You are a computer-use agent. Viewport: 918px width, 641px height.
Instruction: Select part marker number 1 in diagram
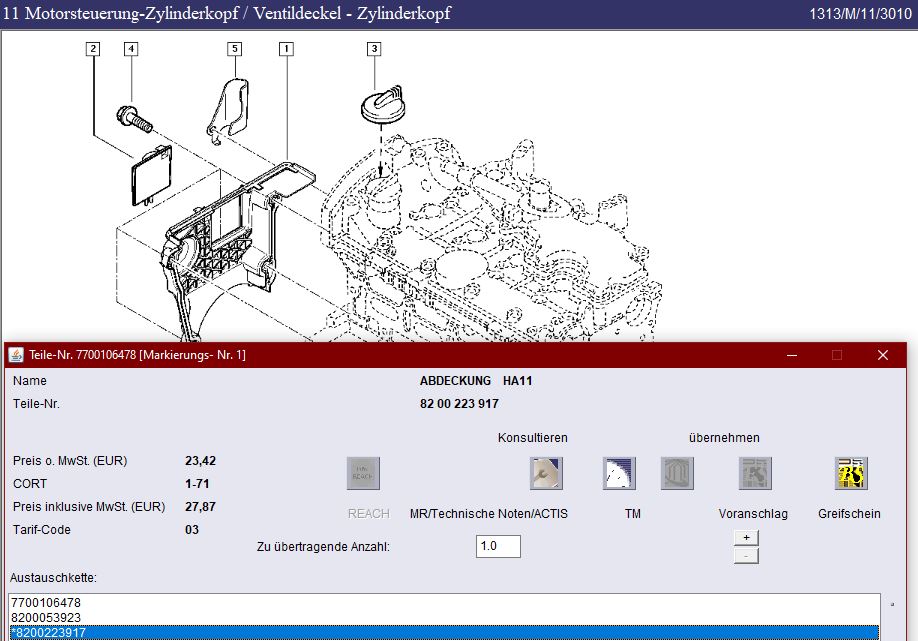coord(286,48)
